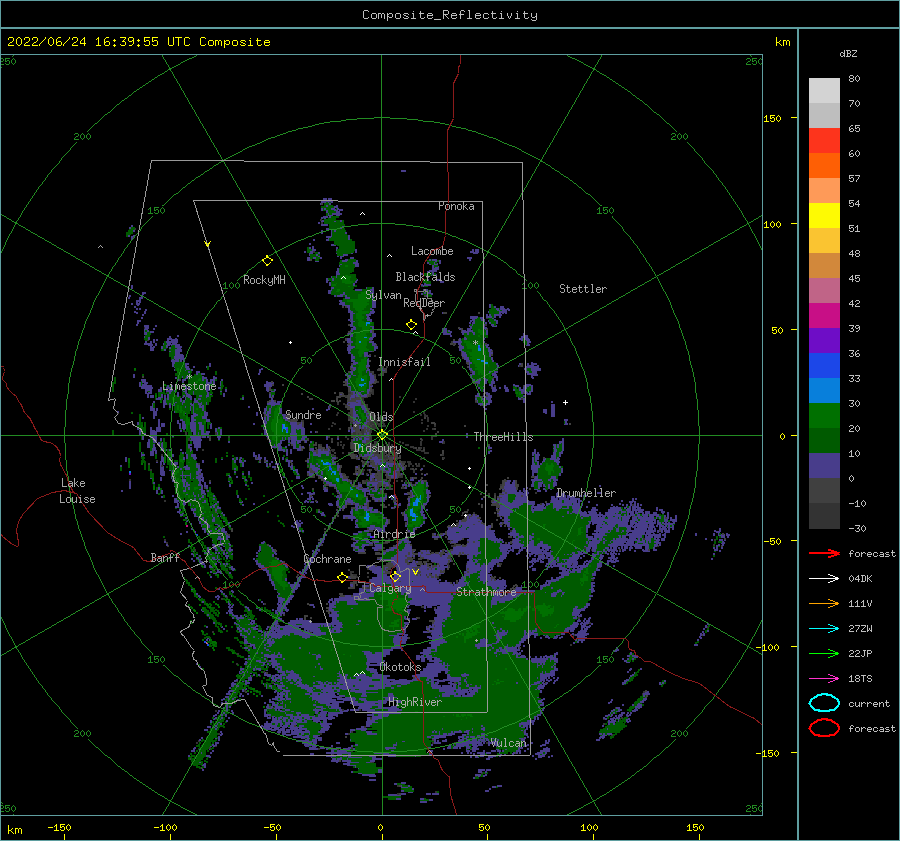Click the white asterisk marker near Limestone
900x841 pixels.
click(x=189, y=377)
